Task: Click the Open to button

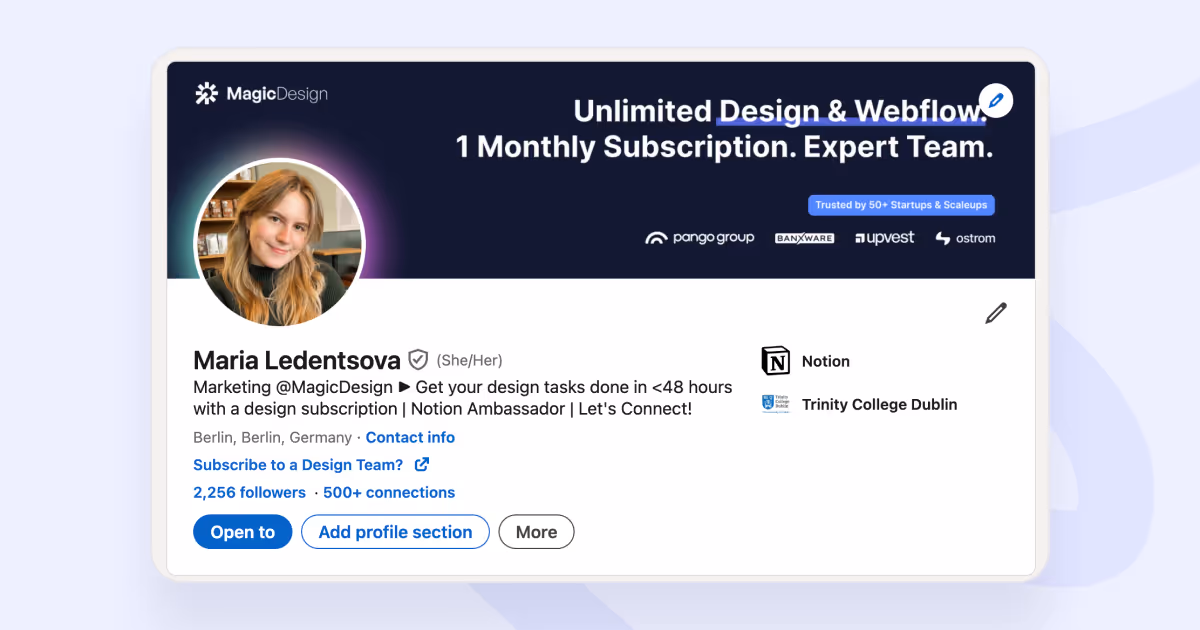Action: coord(242,532)
